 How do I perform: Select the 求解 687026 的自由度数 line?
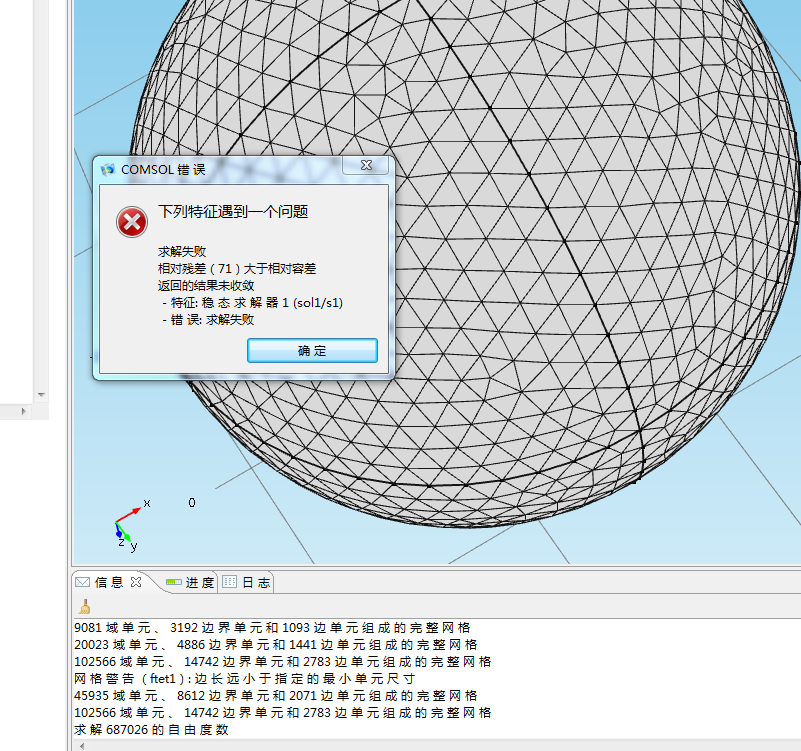[x=151, y=730]
